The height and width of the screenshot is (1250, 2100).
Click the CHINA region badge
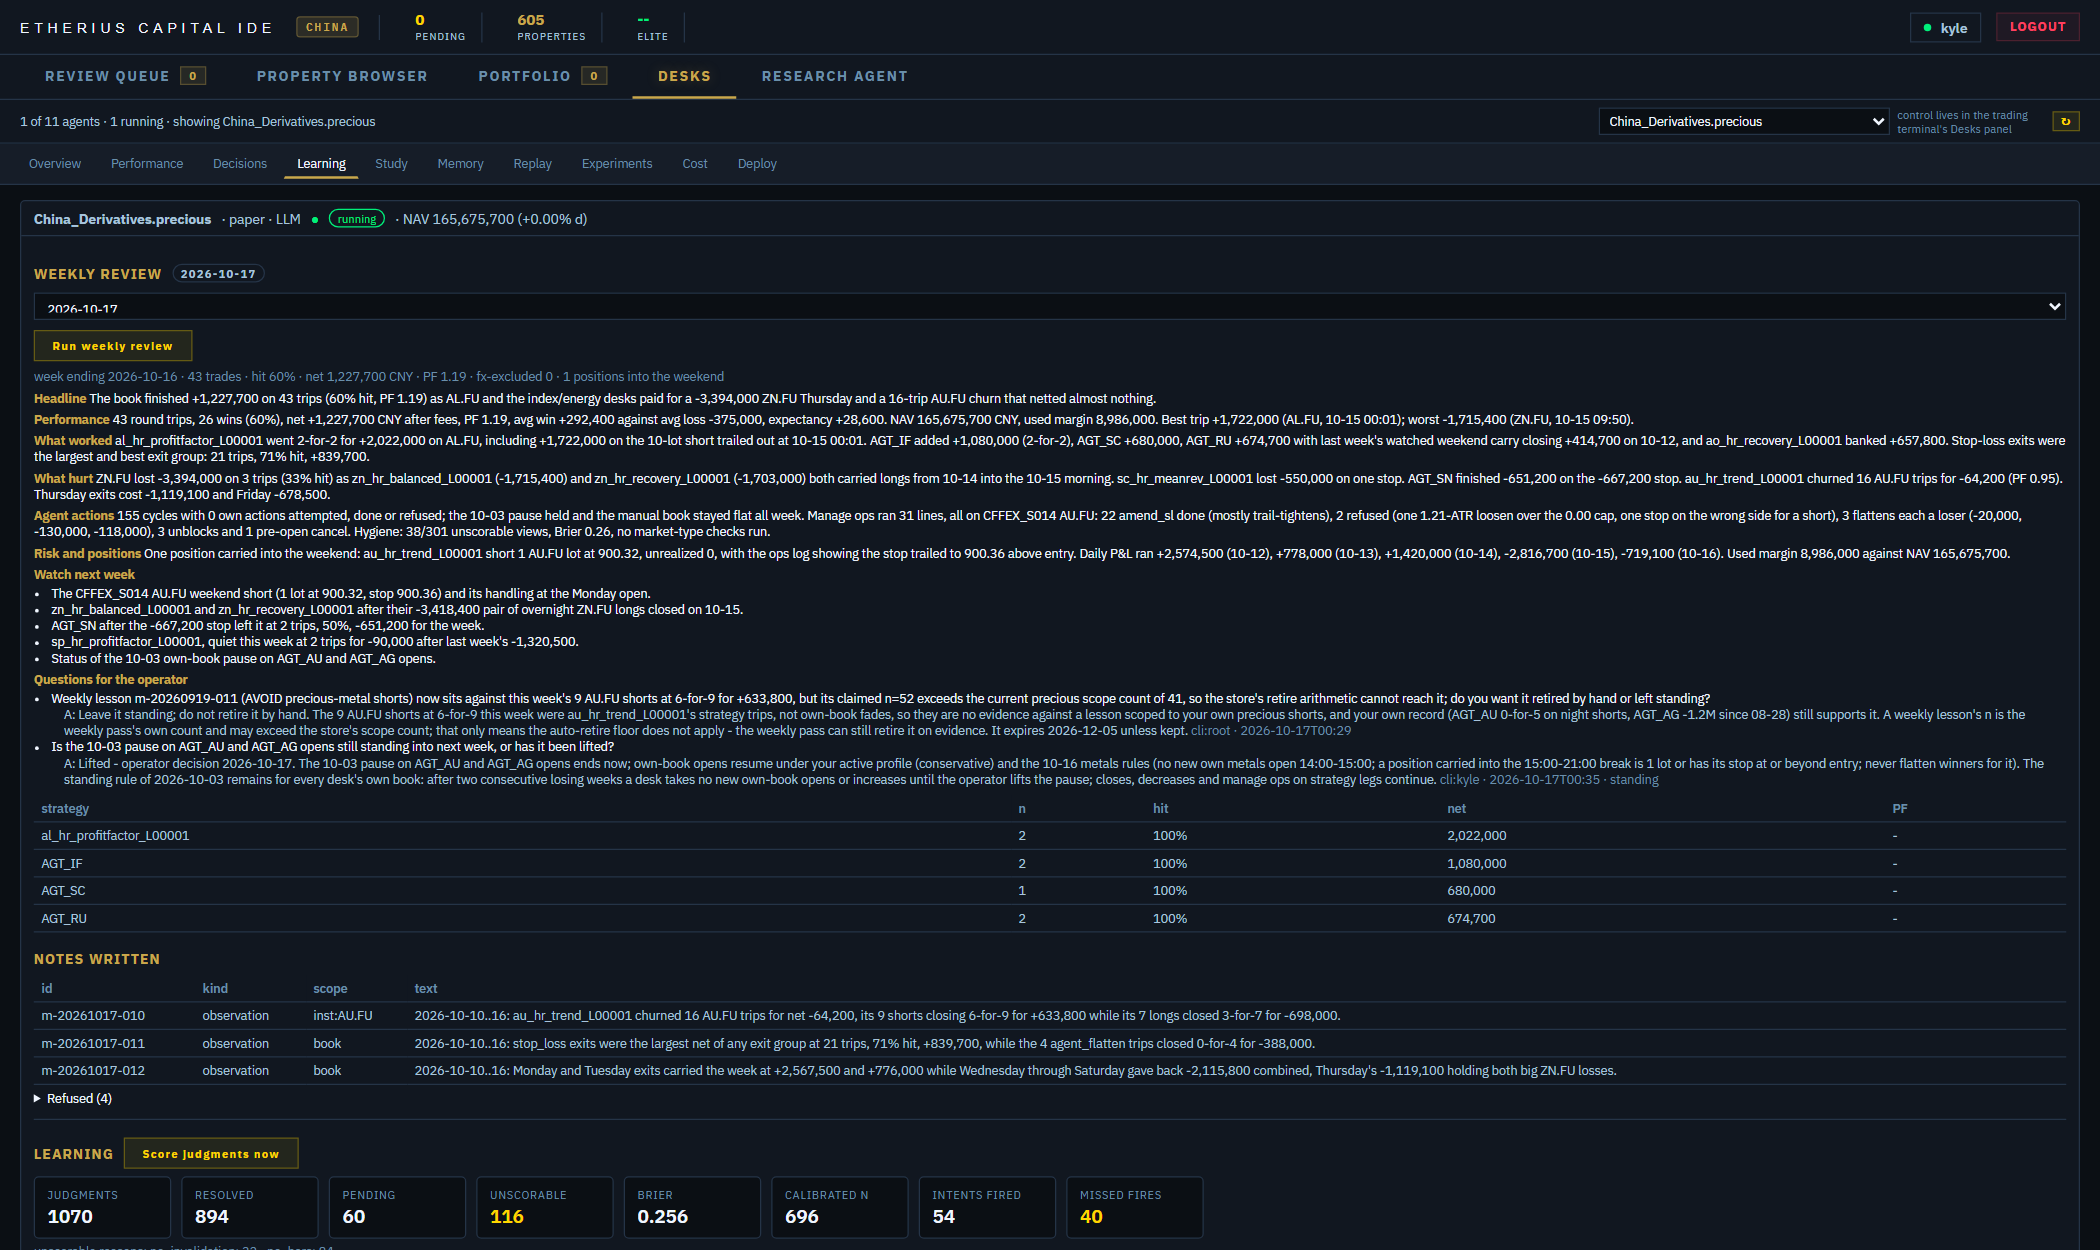327,27
